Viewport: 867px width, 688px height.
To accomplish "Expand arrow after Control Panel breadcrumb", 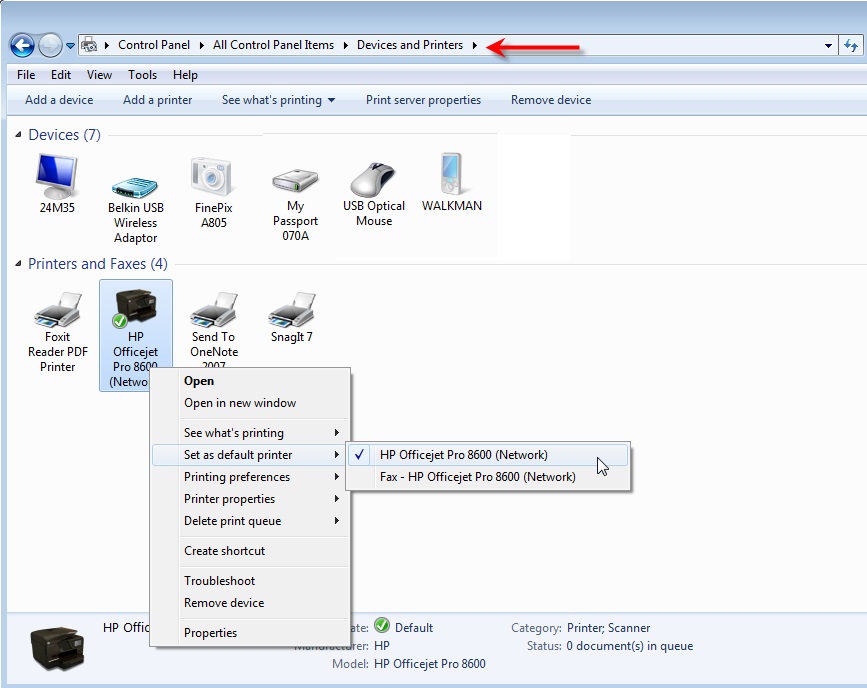I will pyautogui.click(x=202, y=45).
